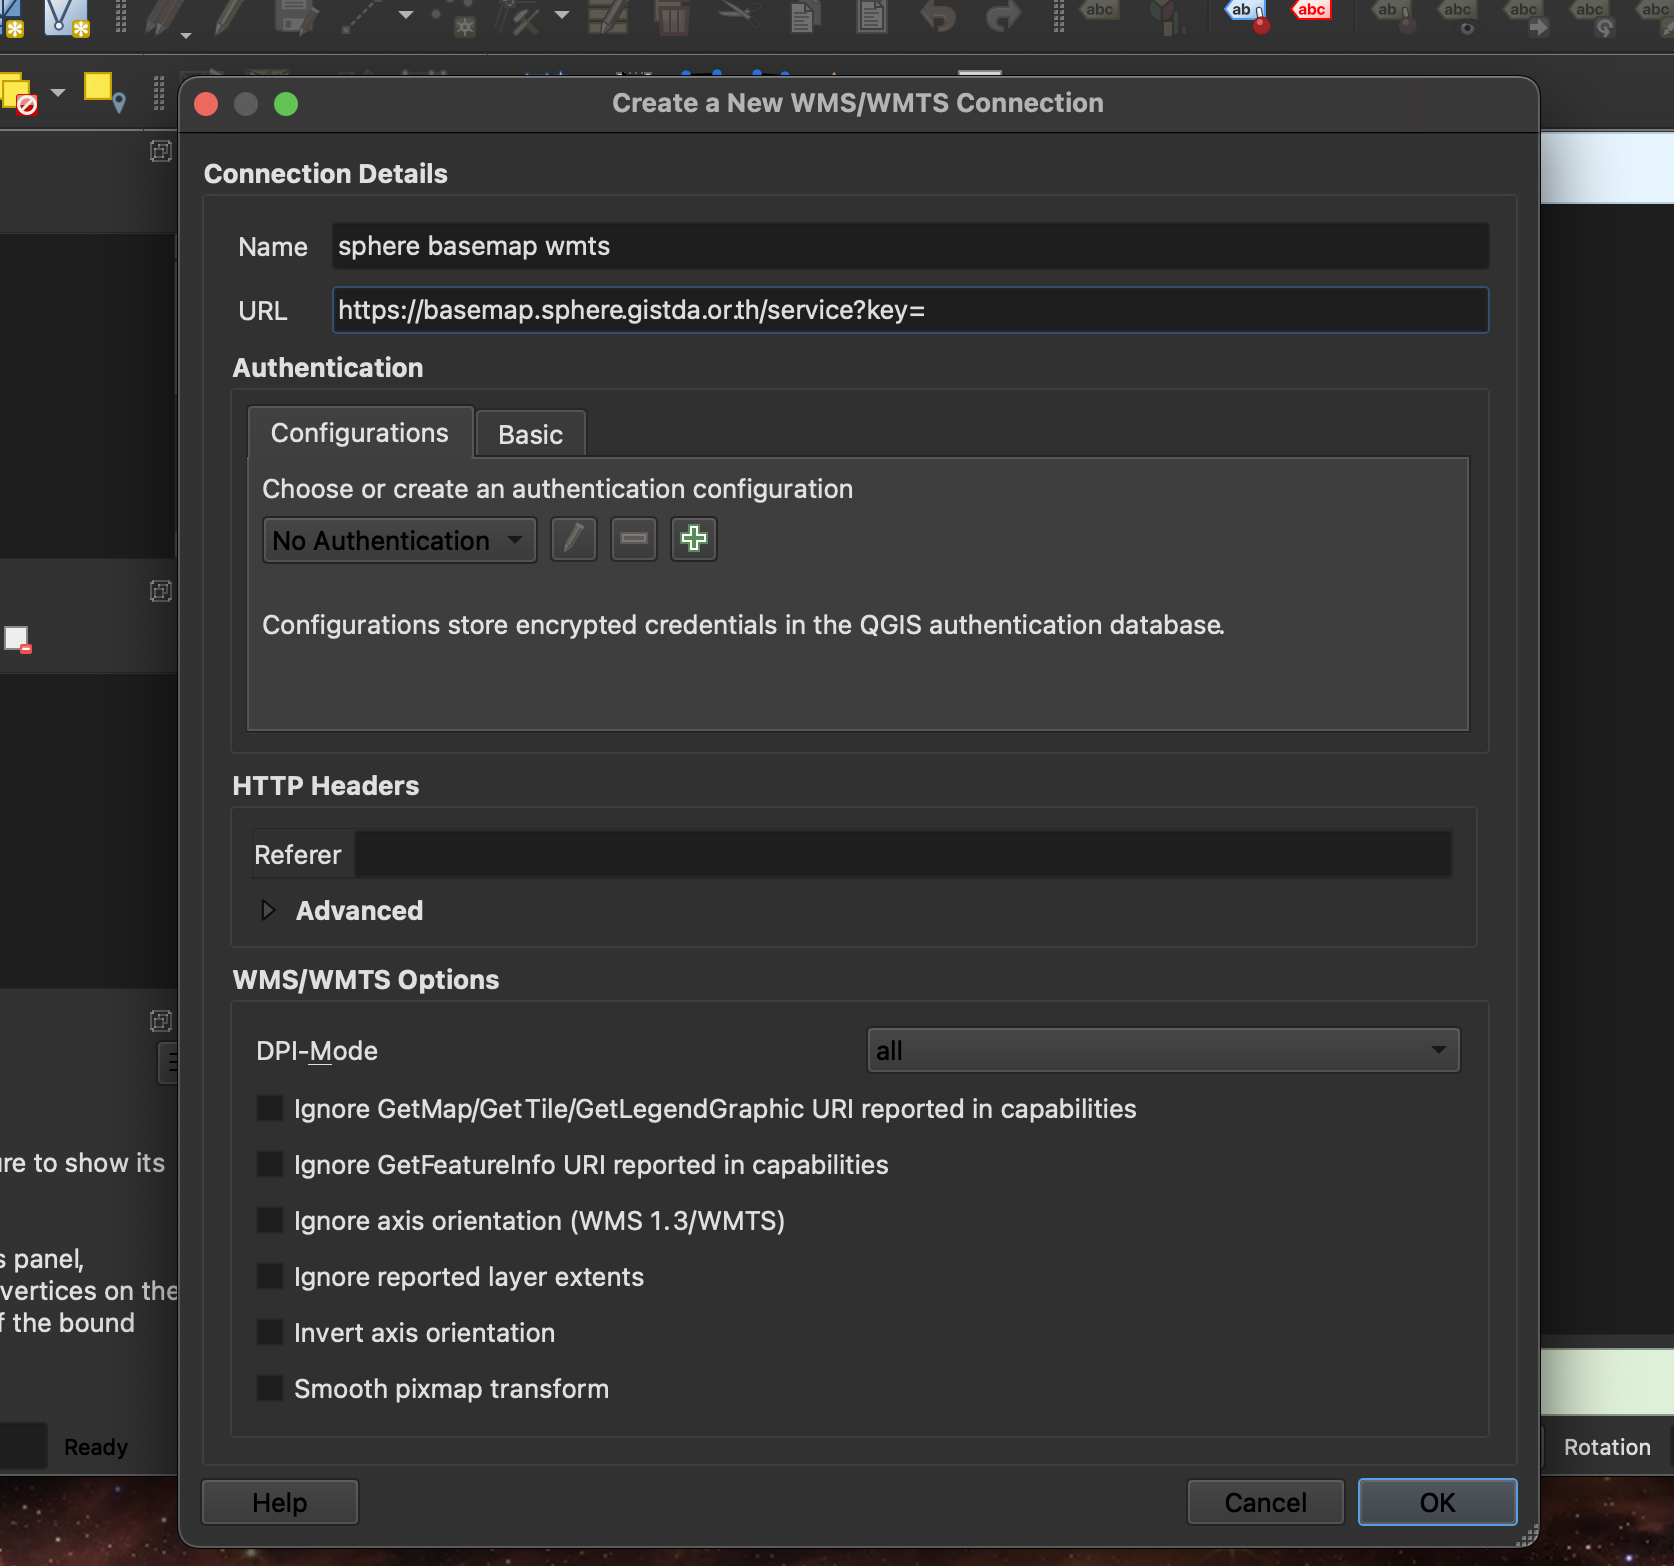The height and width of the screenshot is (1566, 1674).
Task: Click the Save Layer Edits icon
Action: [x=294, y=17]
